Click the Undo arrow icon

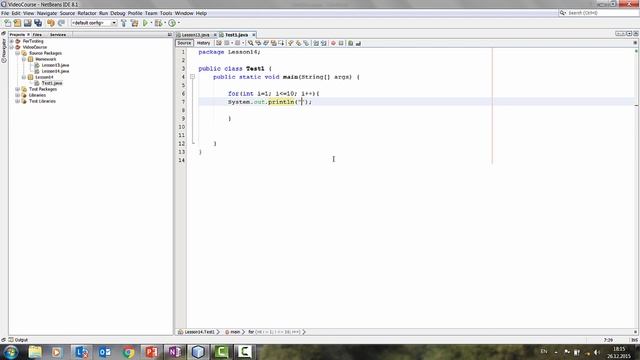(x=51, y=23)
